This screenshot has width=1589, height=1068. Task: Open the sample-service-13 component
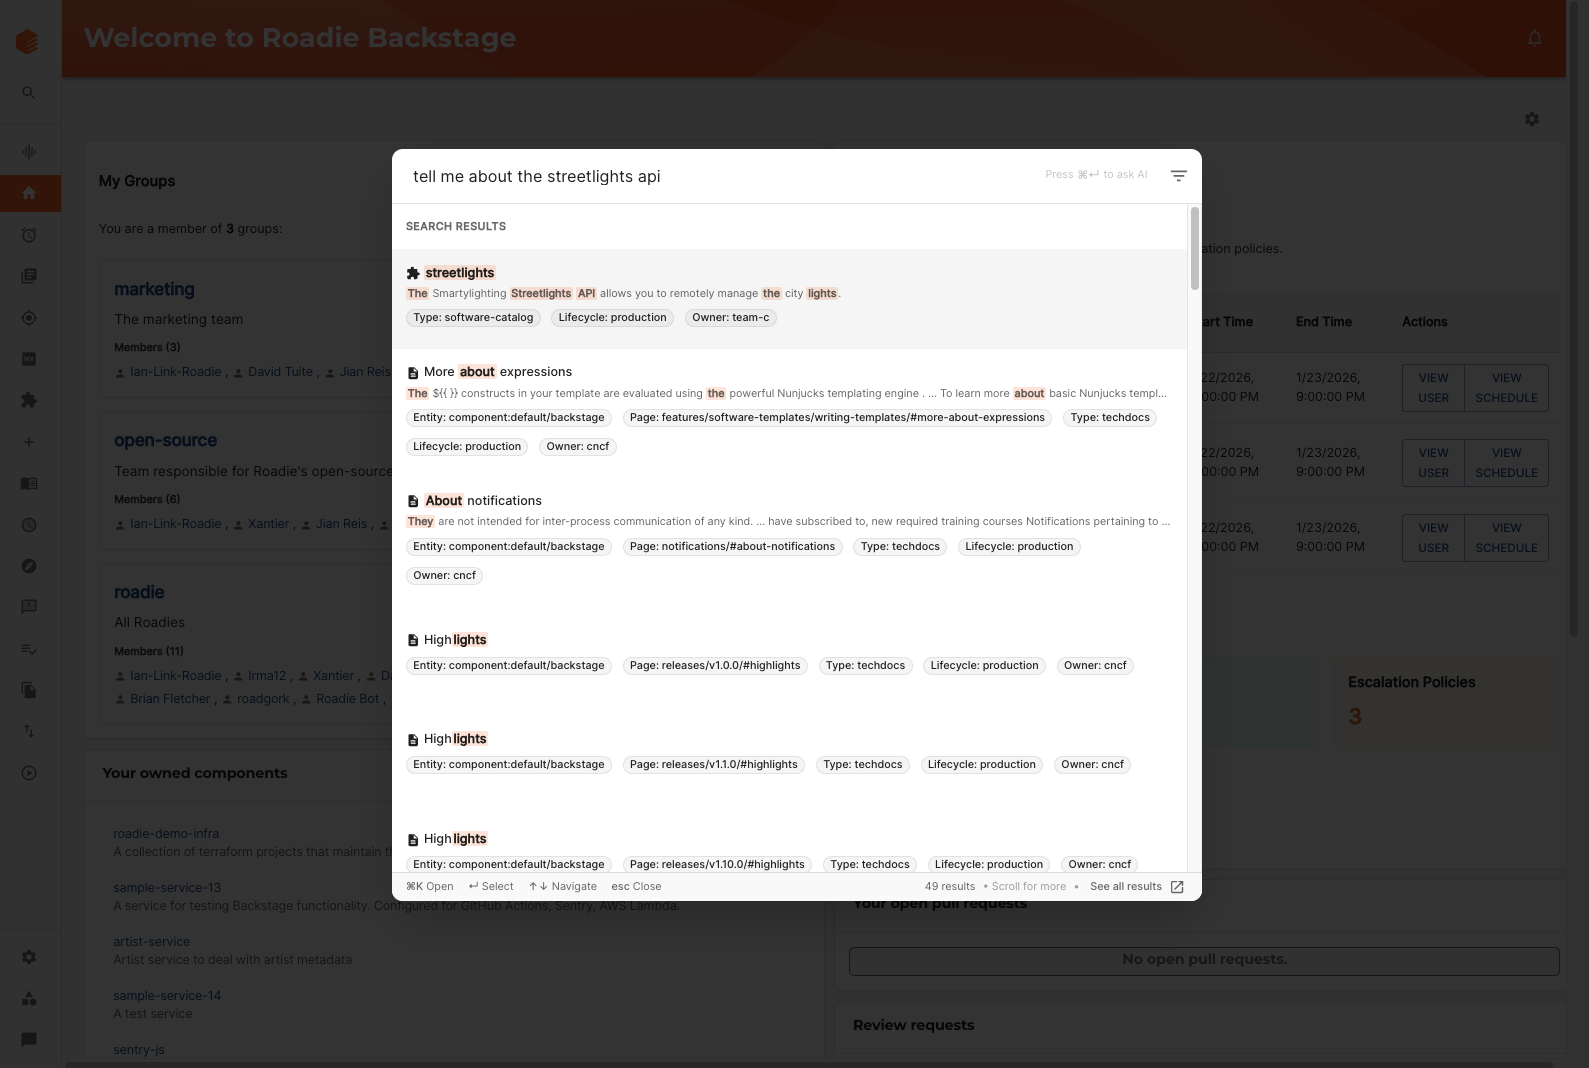tap(167, 888)
